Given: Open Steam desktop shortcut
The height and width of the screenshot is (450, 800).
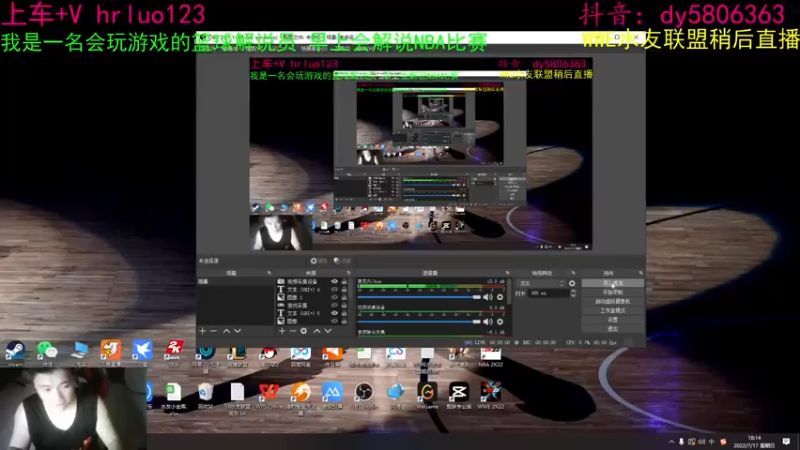Looking at the screenshot, I should coord(15,353).
